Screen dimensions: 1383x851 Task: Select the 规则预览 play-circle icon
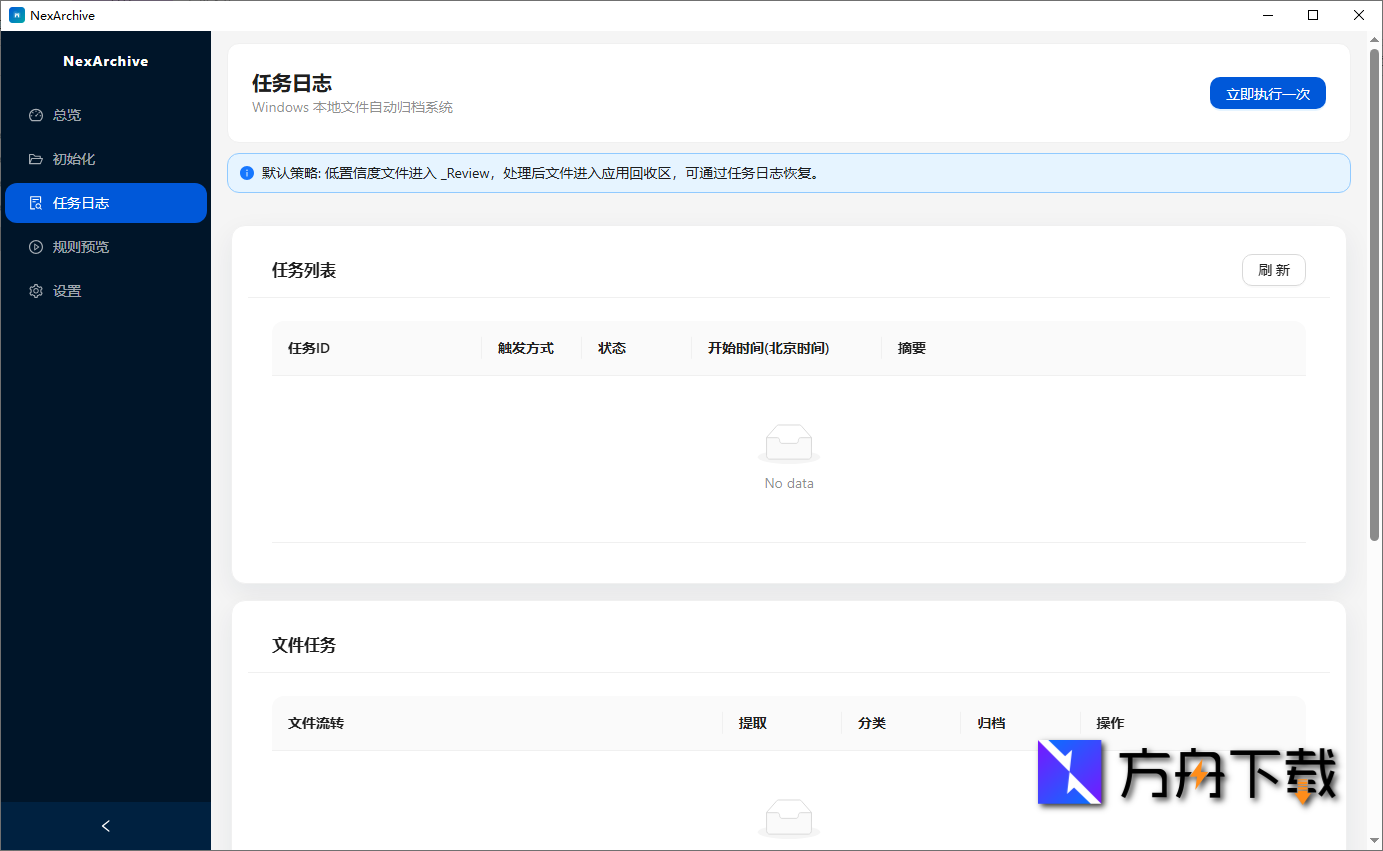[x=36, y=246]
